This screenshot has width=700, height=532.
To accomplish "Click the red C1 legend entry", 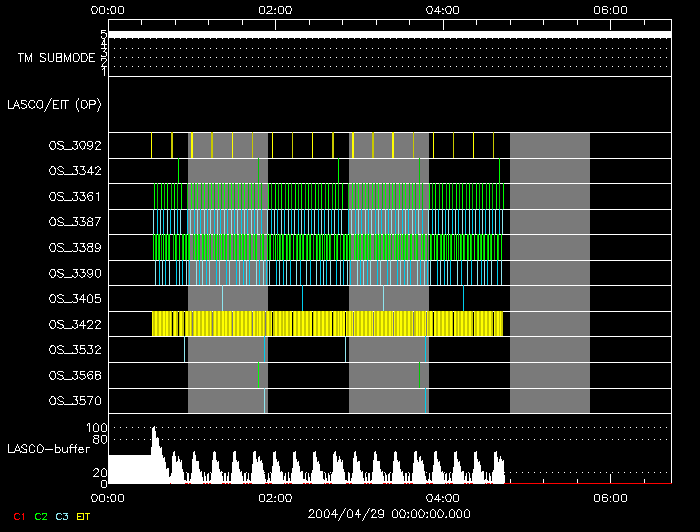I will pyautogui.click(x=18, y=516).
